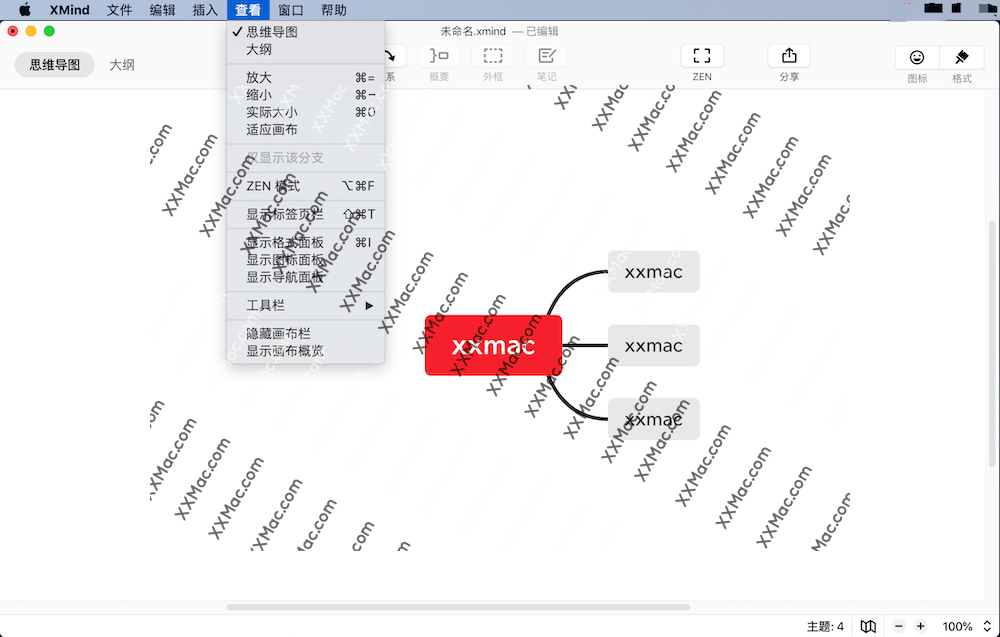Open the Format panel paintbrush icon

point(961,57)
